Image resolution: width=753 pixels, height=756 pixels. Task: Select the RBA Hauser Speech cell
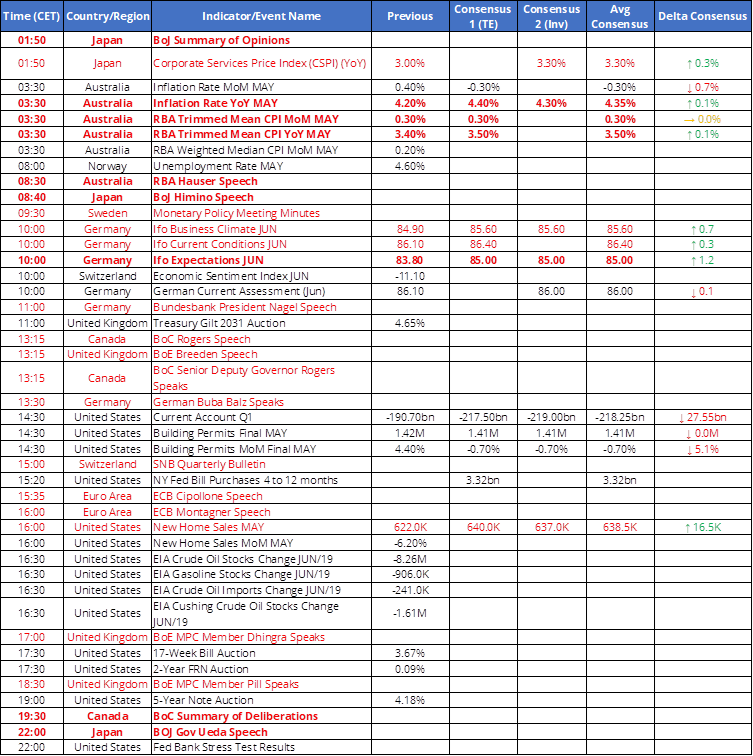[x=261, y=181]
